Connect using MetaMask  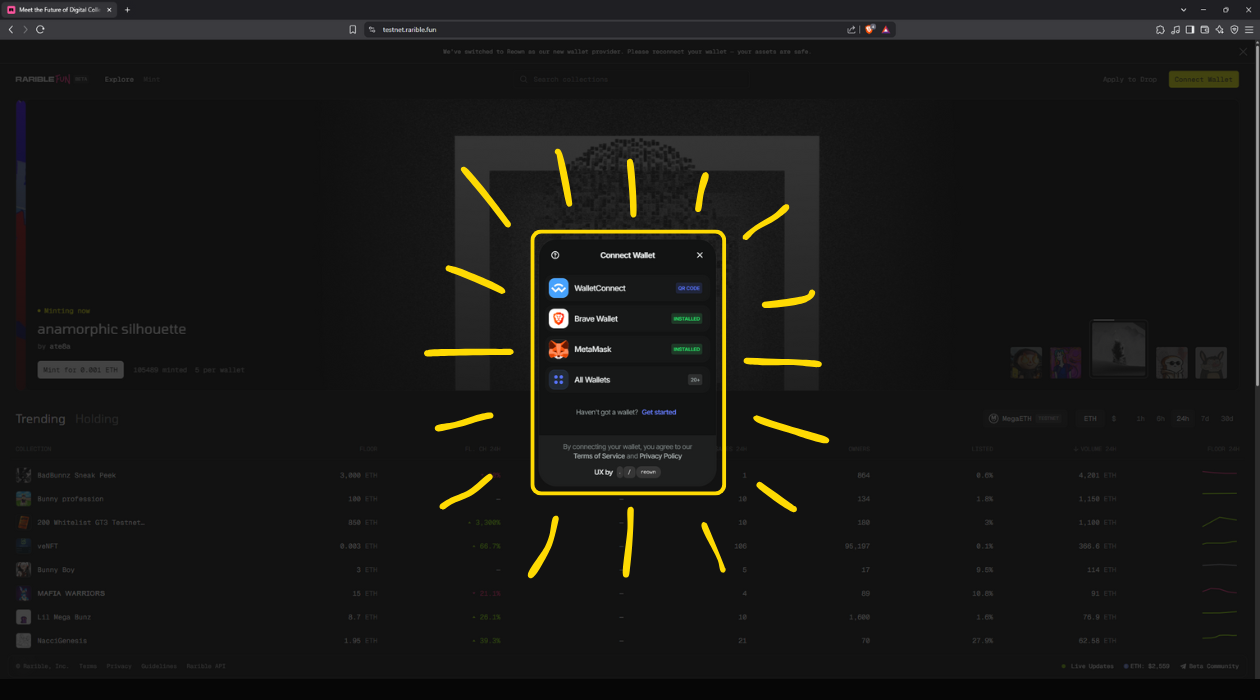[628, 349]
